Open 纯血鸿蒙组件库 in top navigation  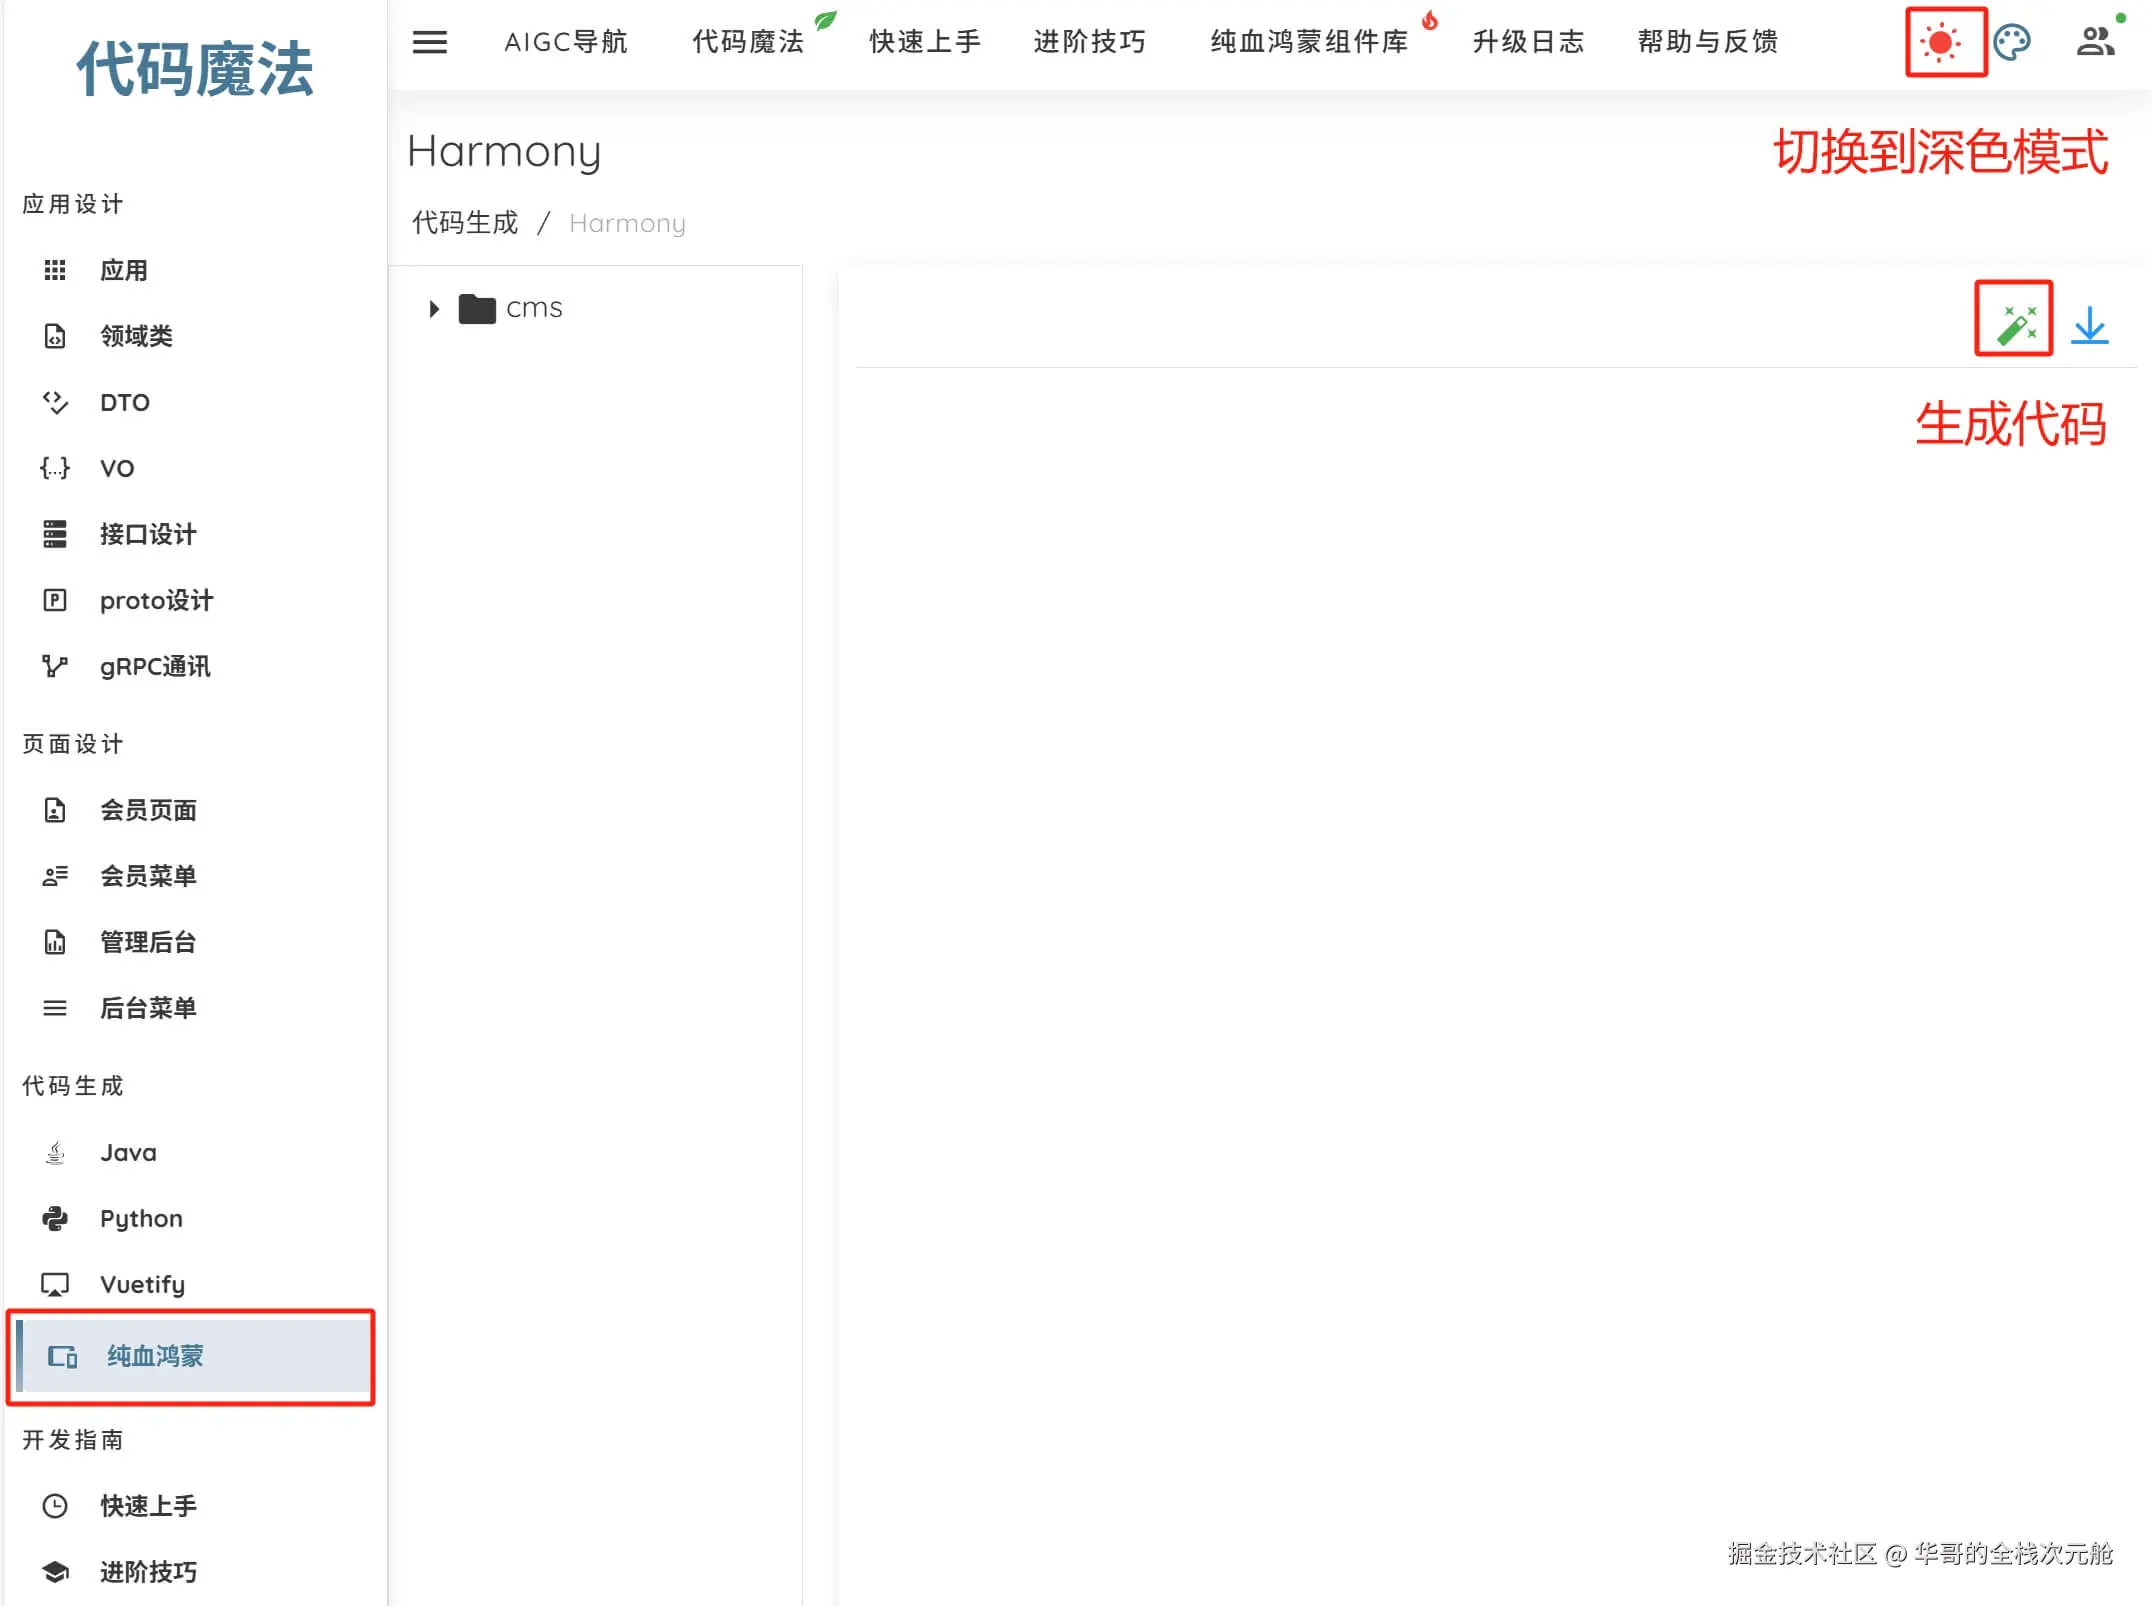coord(1309,42)
